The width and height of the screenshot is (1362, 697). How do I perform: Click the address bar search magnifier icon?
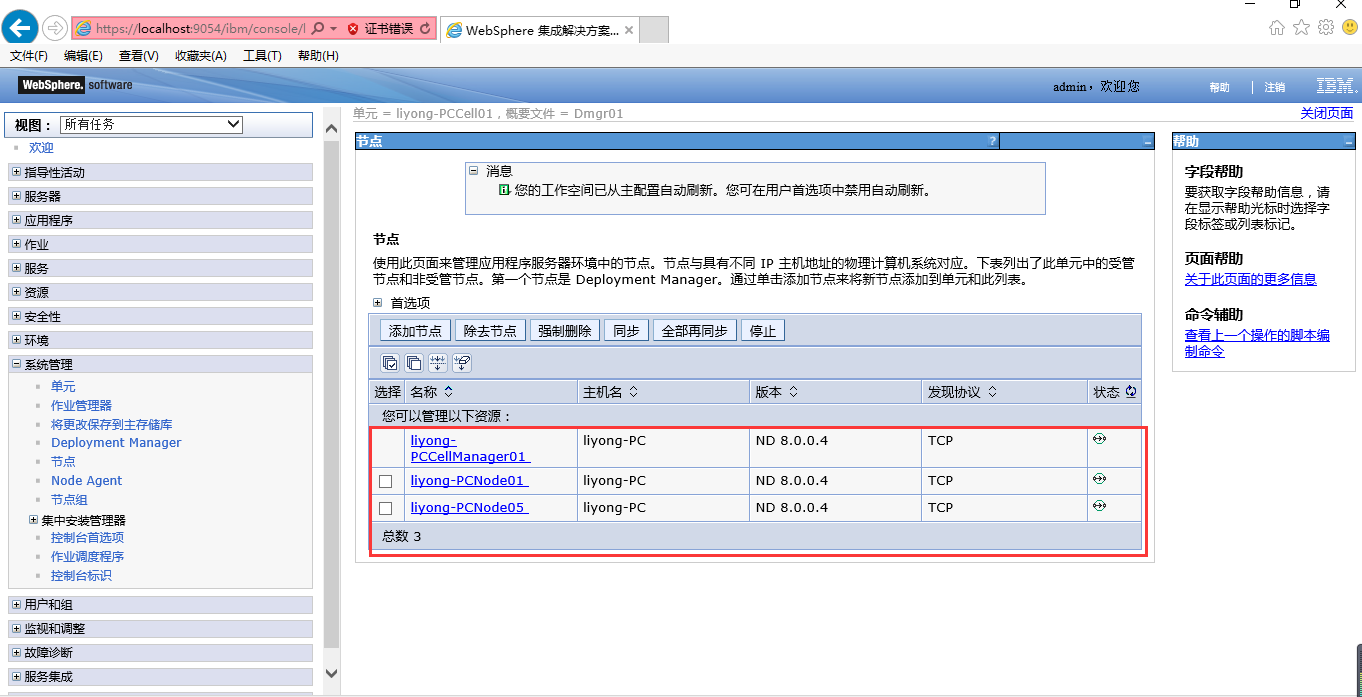click(318, 29)
